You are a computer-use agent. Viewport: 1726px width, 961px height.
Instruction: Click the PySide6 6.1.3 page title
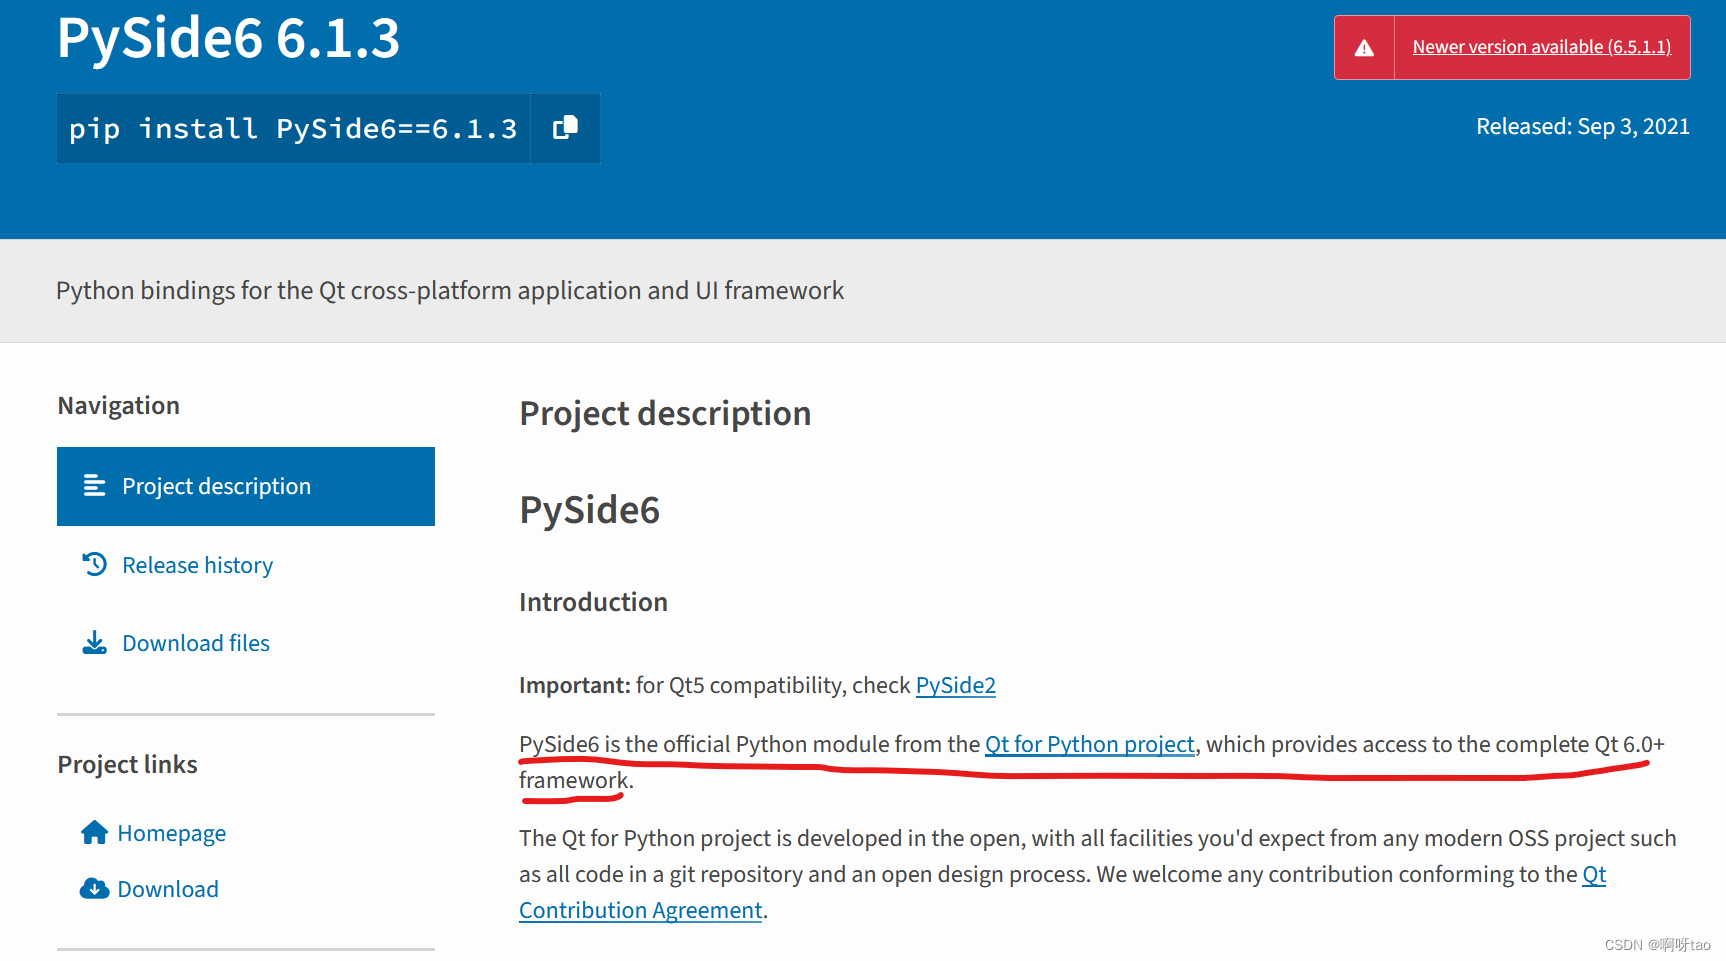click(228, 38)
